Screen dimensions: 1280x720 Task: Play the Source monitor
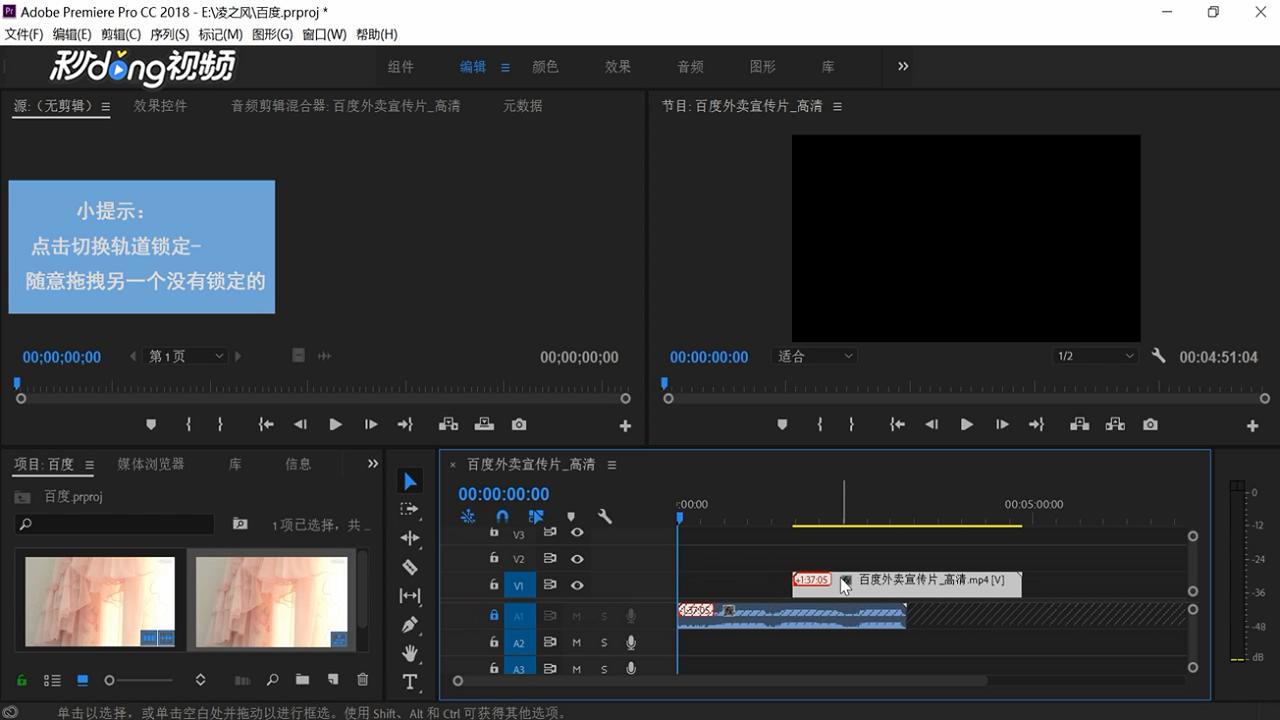[336, 425]
